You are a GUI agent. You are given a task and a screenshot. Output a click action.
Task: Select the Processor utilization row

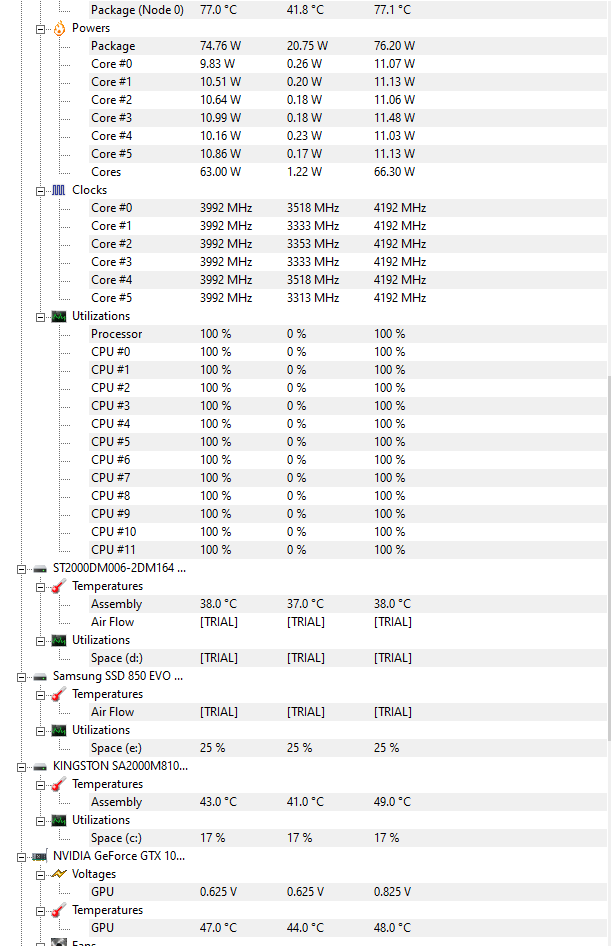(x=116, y=334)
